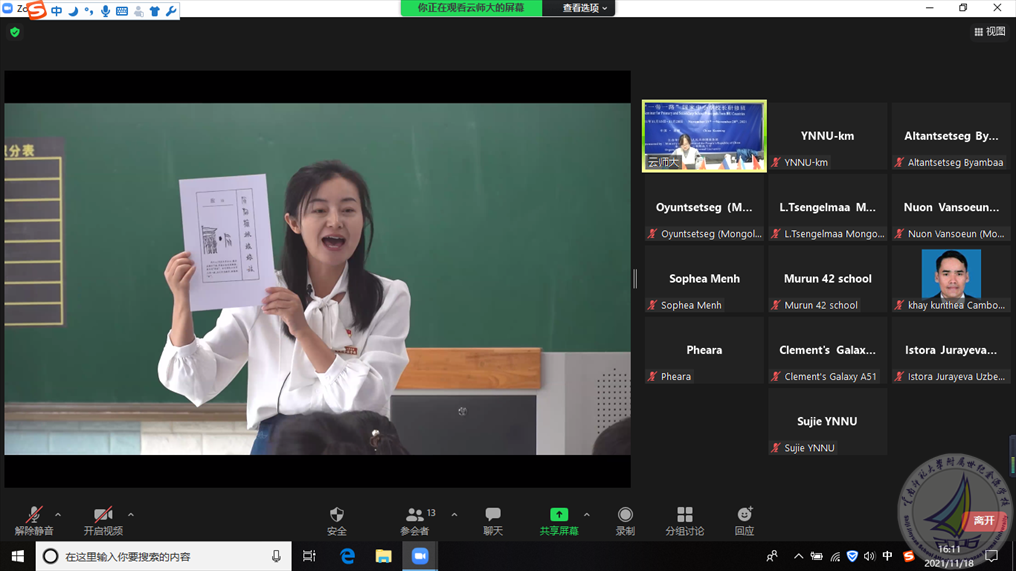Expand audio options arrow beside 解除静音
Screen dimensions: 1016x571
click(x=58, y=516)
